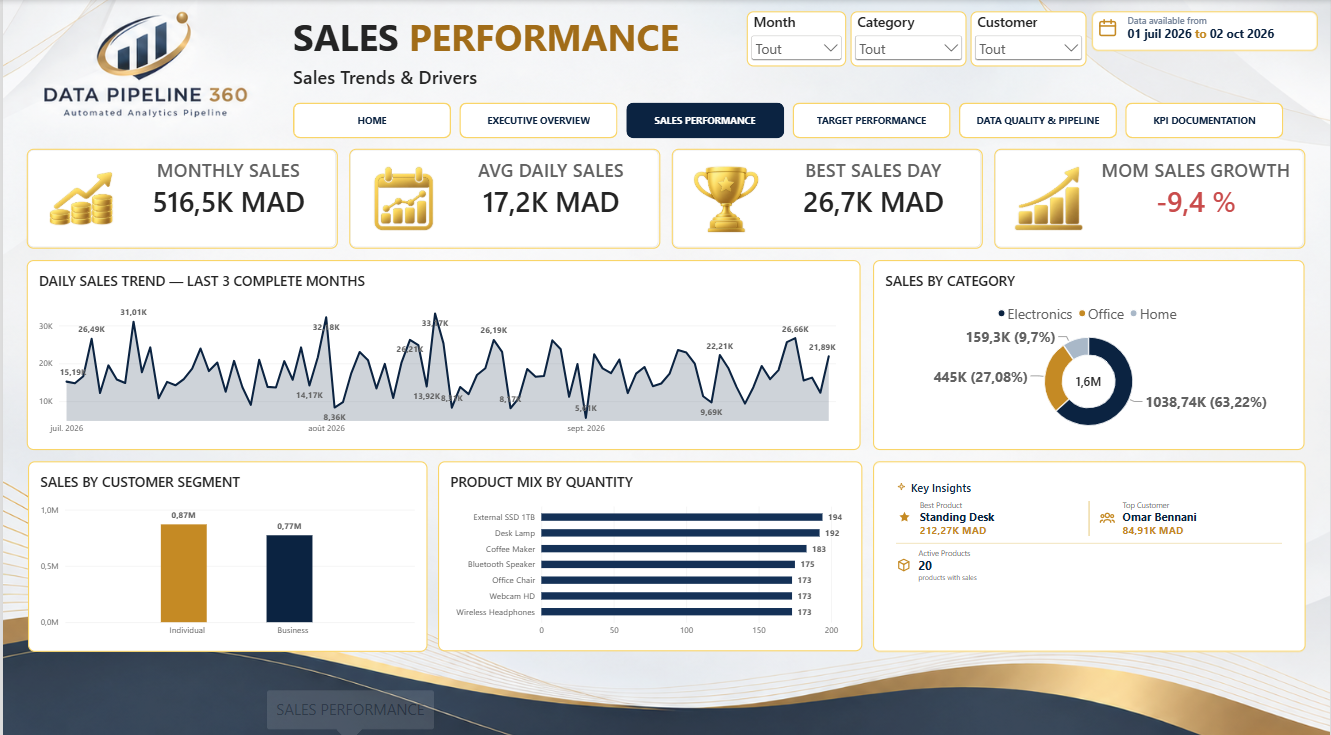Viewport: 1331px width, 735px height.
Task: Click the 0,77M Business bar label
Action: pyautogui.click(x=289, y=526)
